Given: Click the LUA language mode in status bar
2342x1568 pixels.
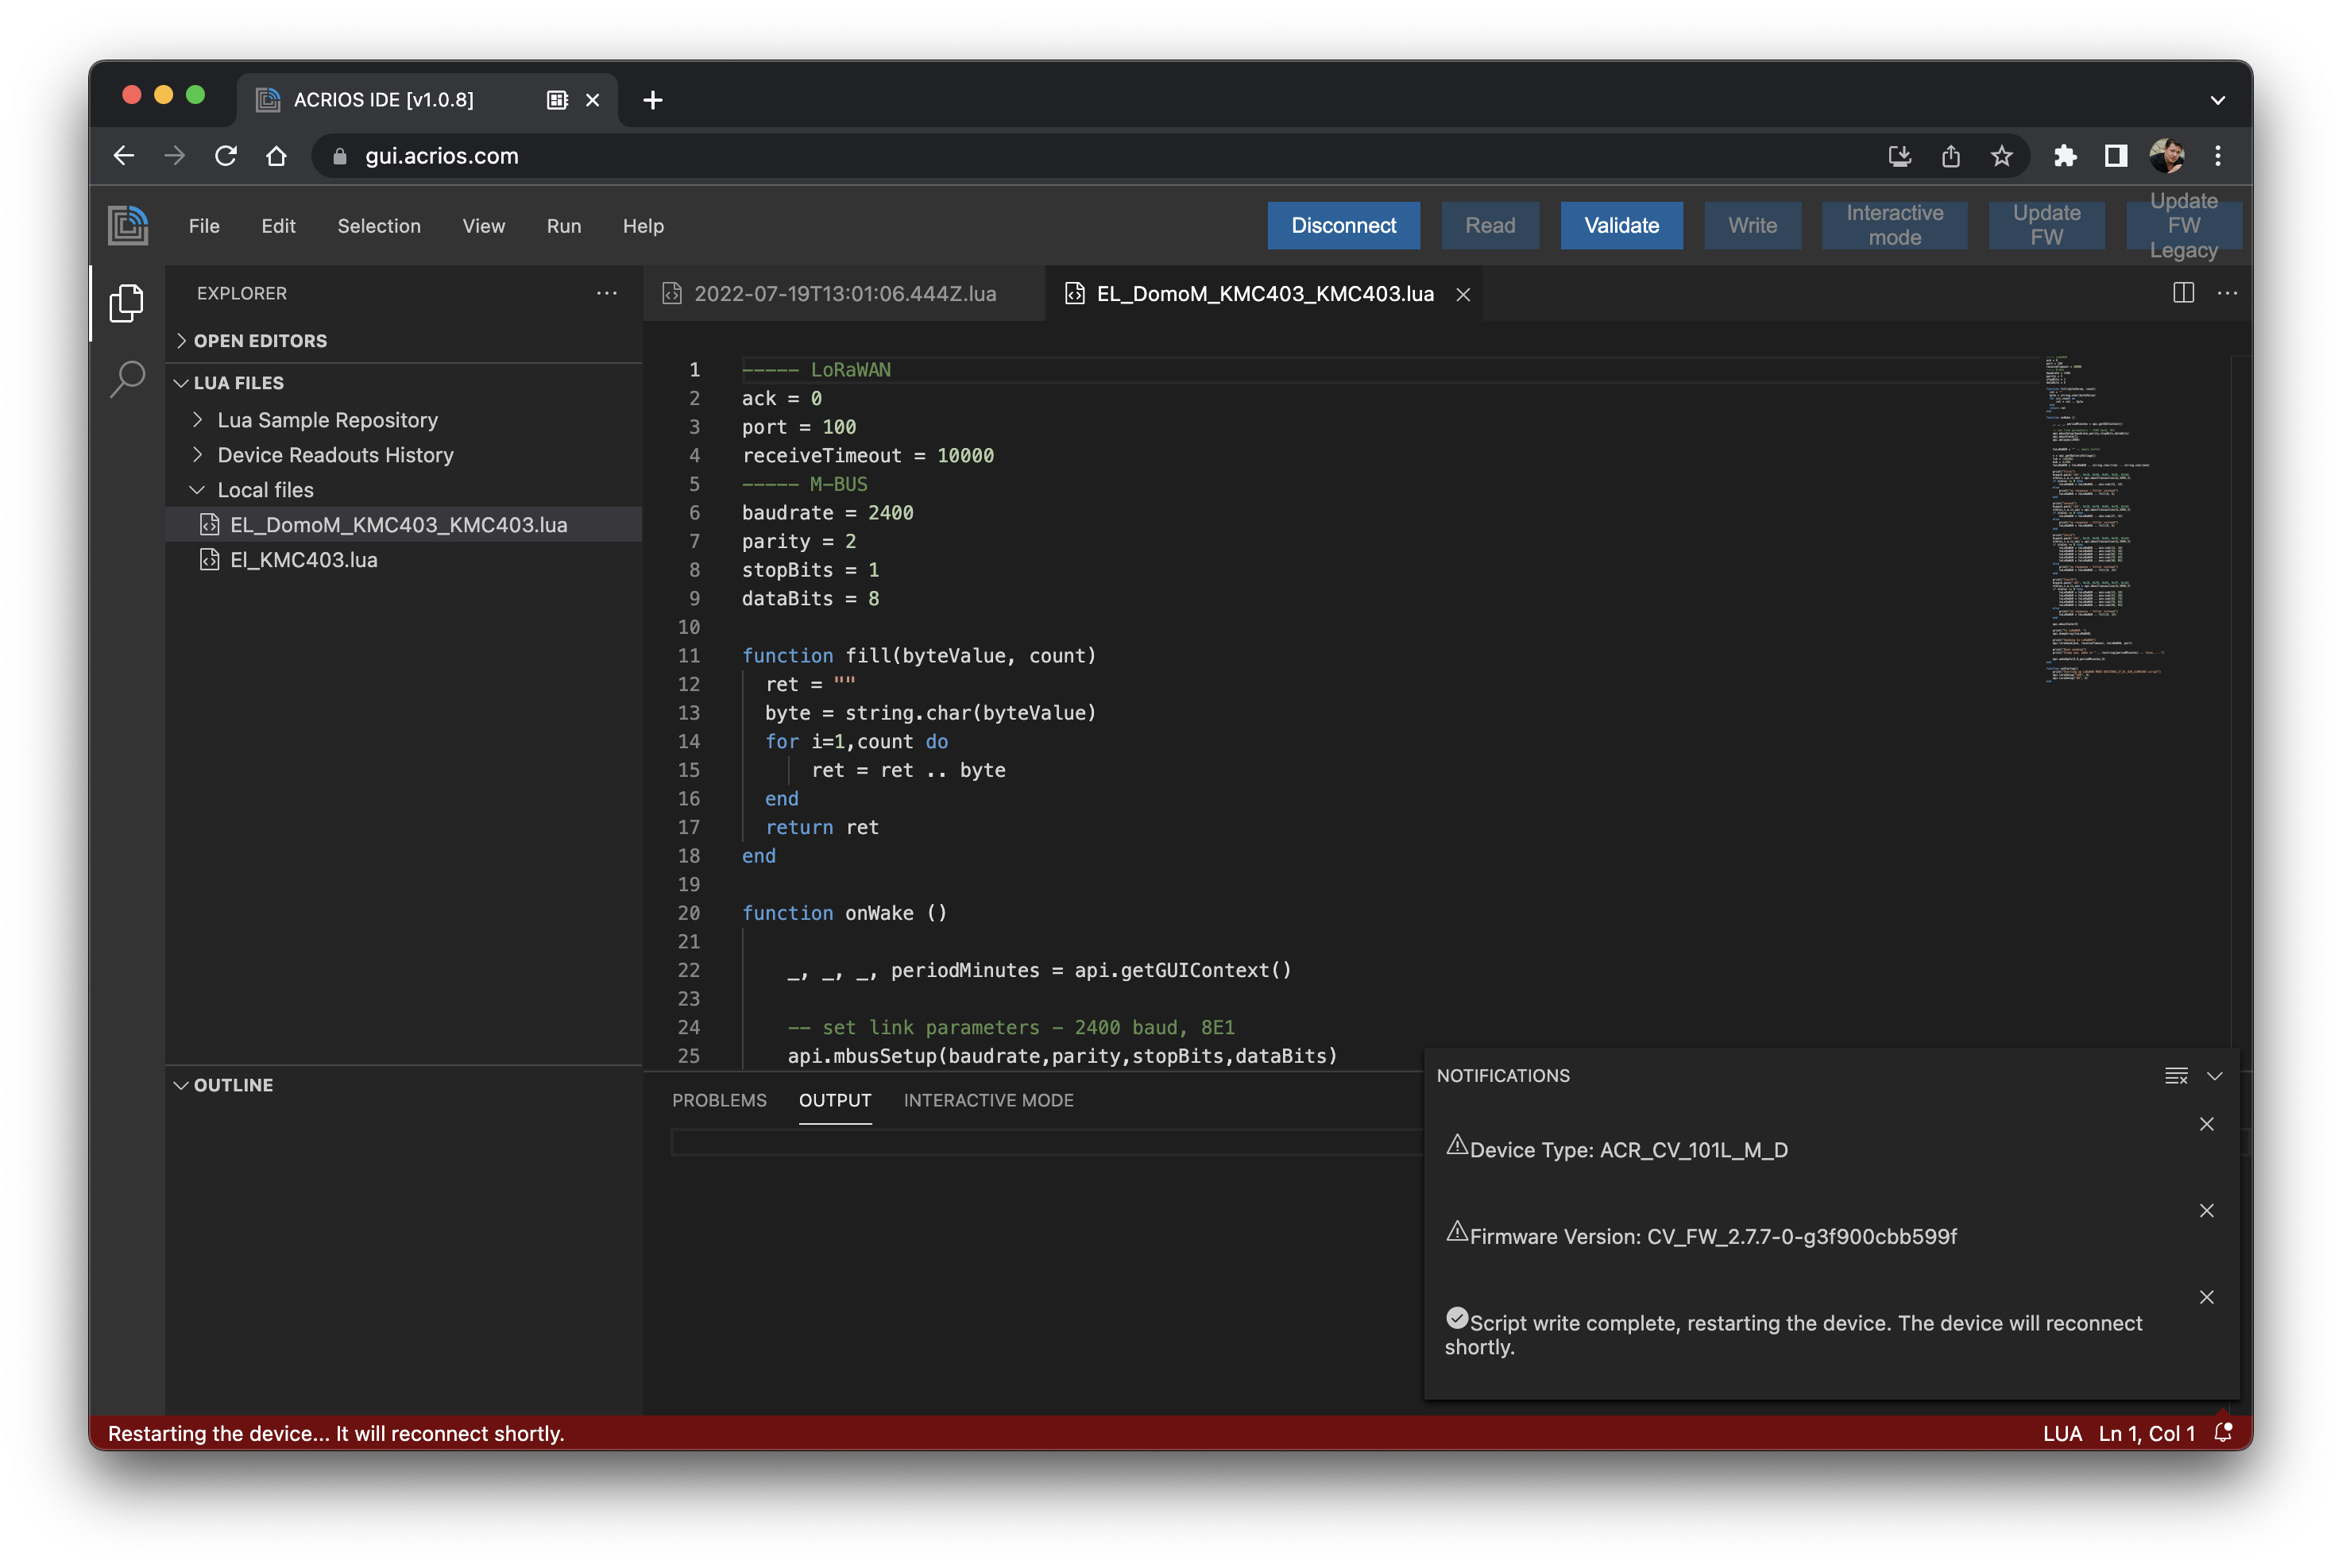Looking at the screenshot, I should coord(2062,1433).
